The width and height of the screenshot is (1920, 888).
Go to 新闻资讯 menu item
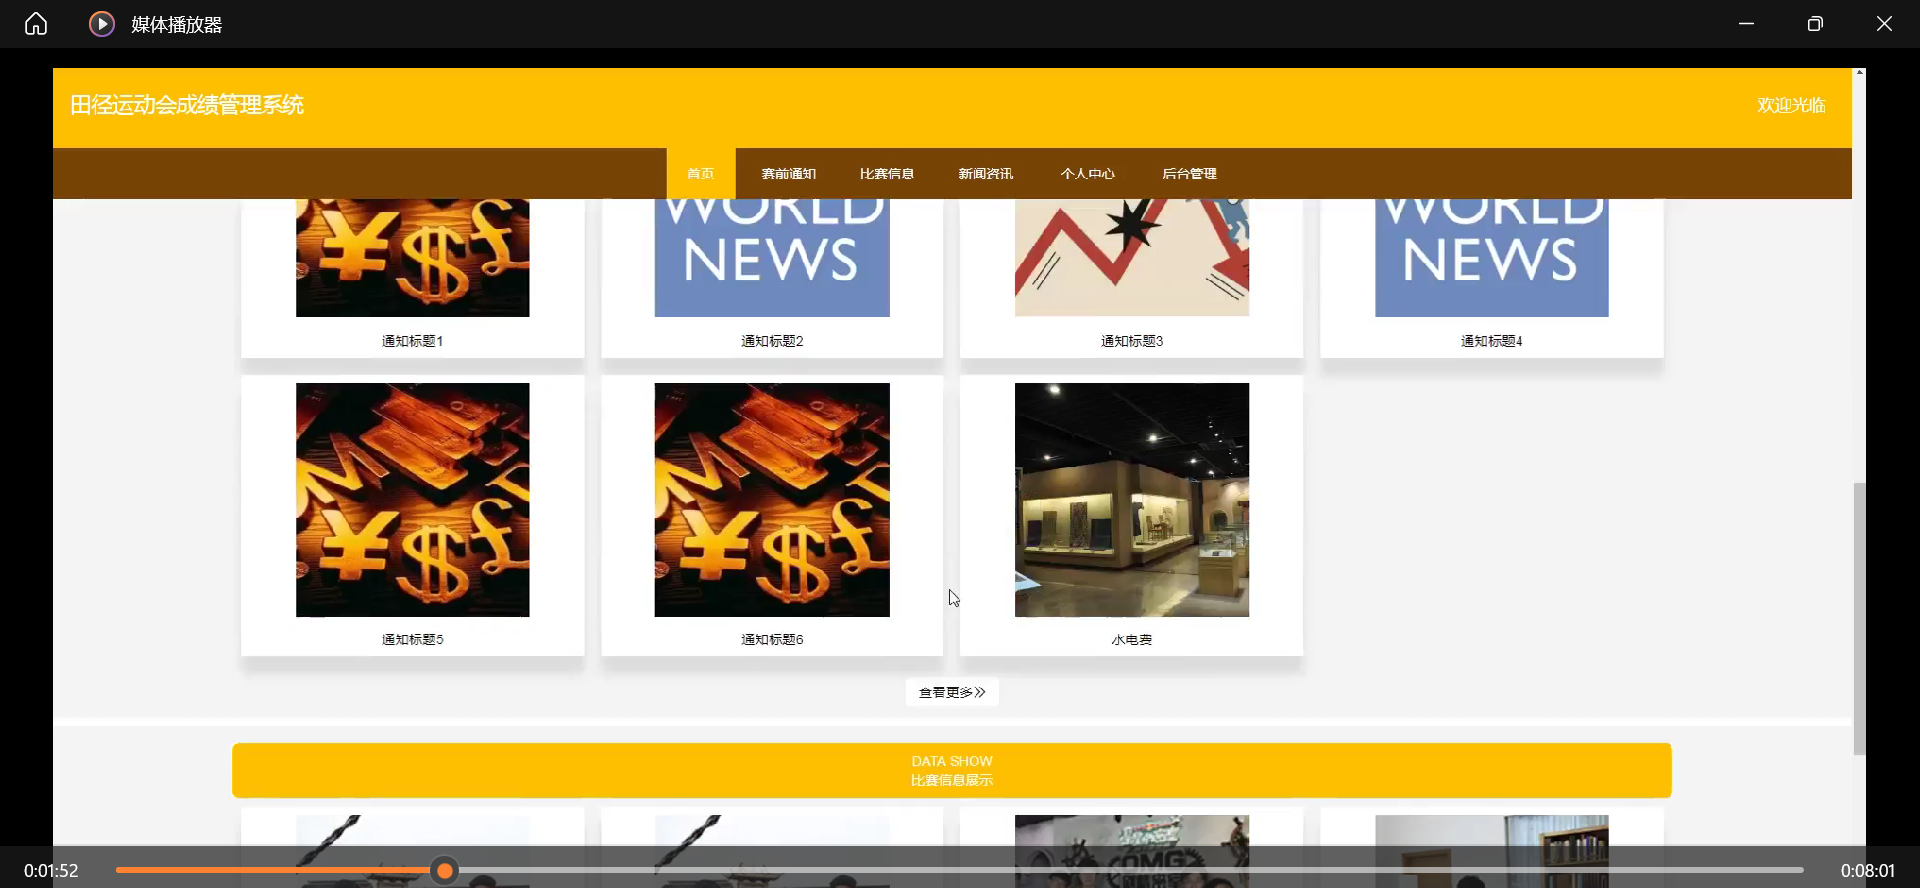tap(986, 174)
